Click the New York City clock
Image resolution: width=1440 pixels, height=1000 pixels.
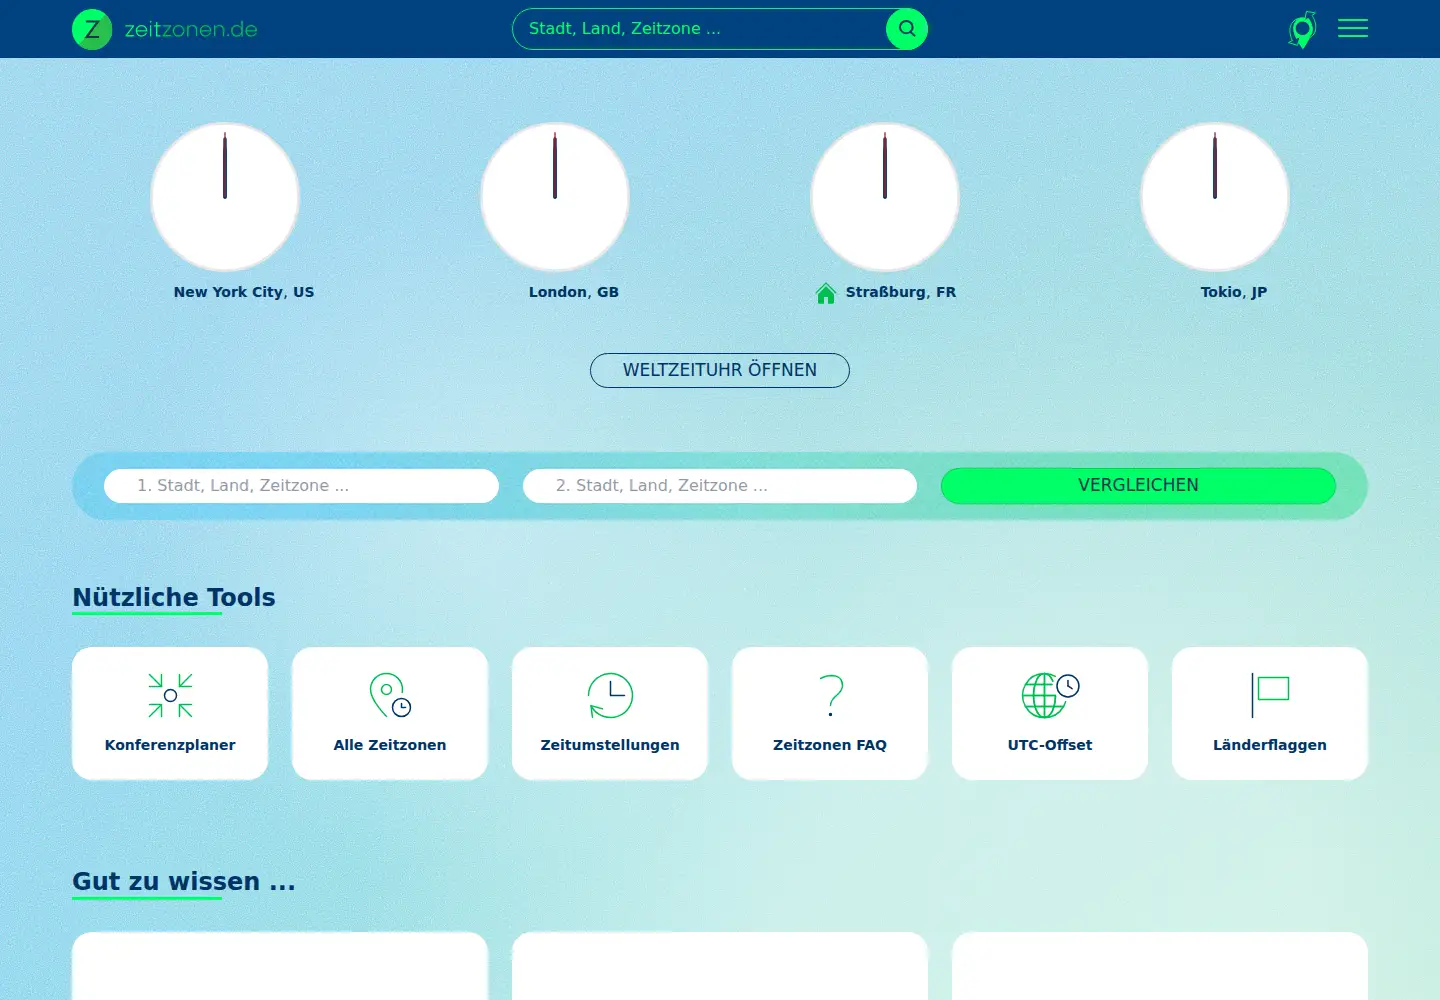225,197
